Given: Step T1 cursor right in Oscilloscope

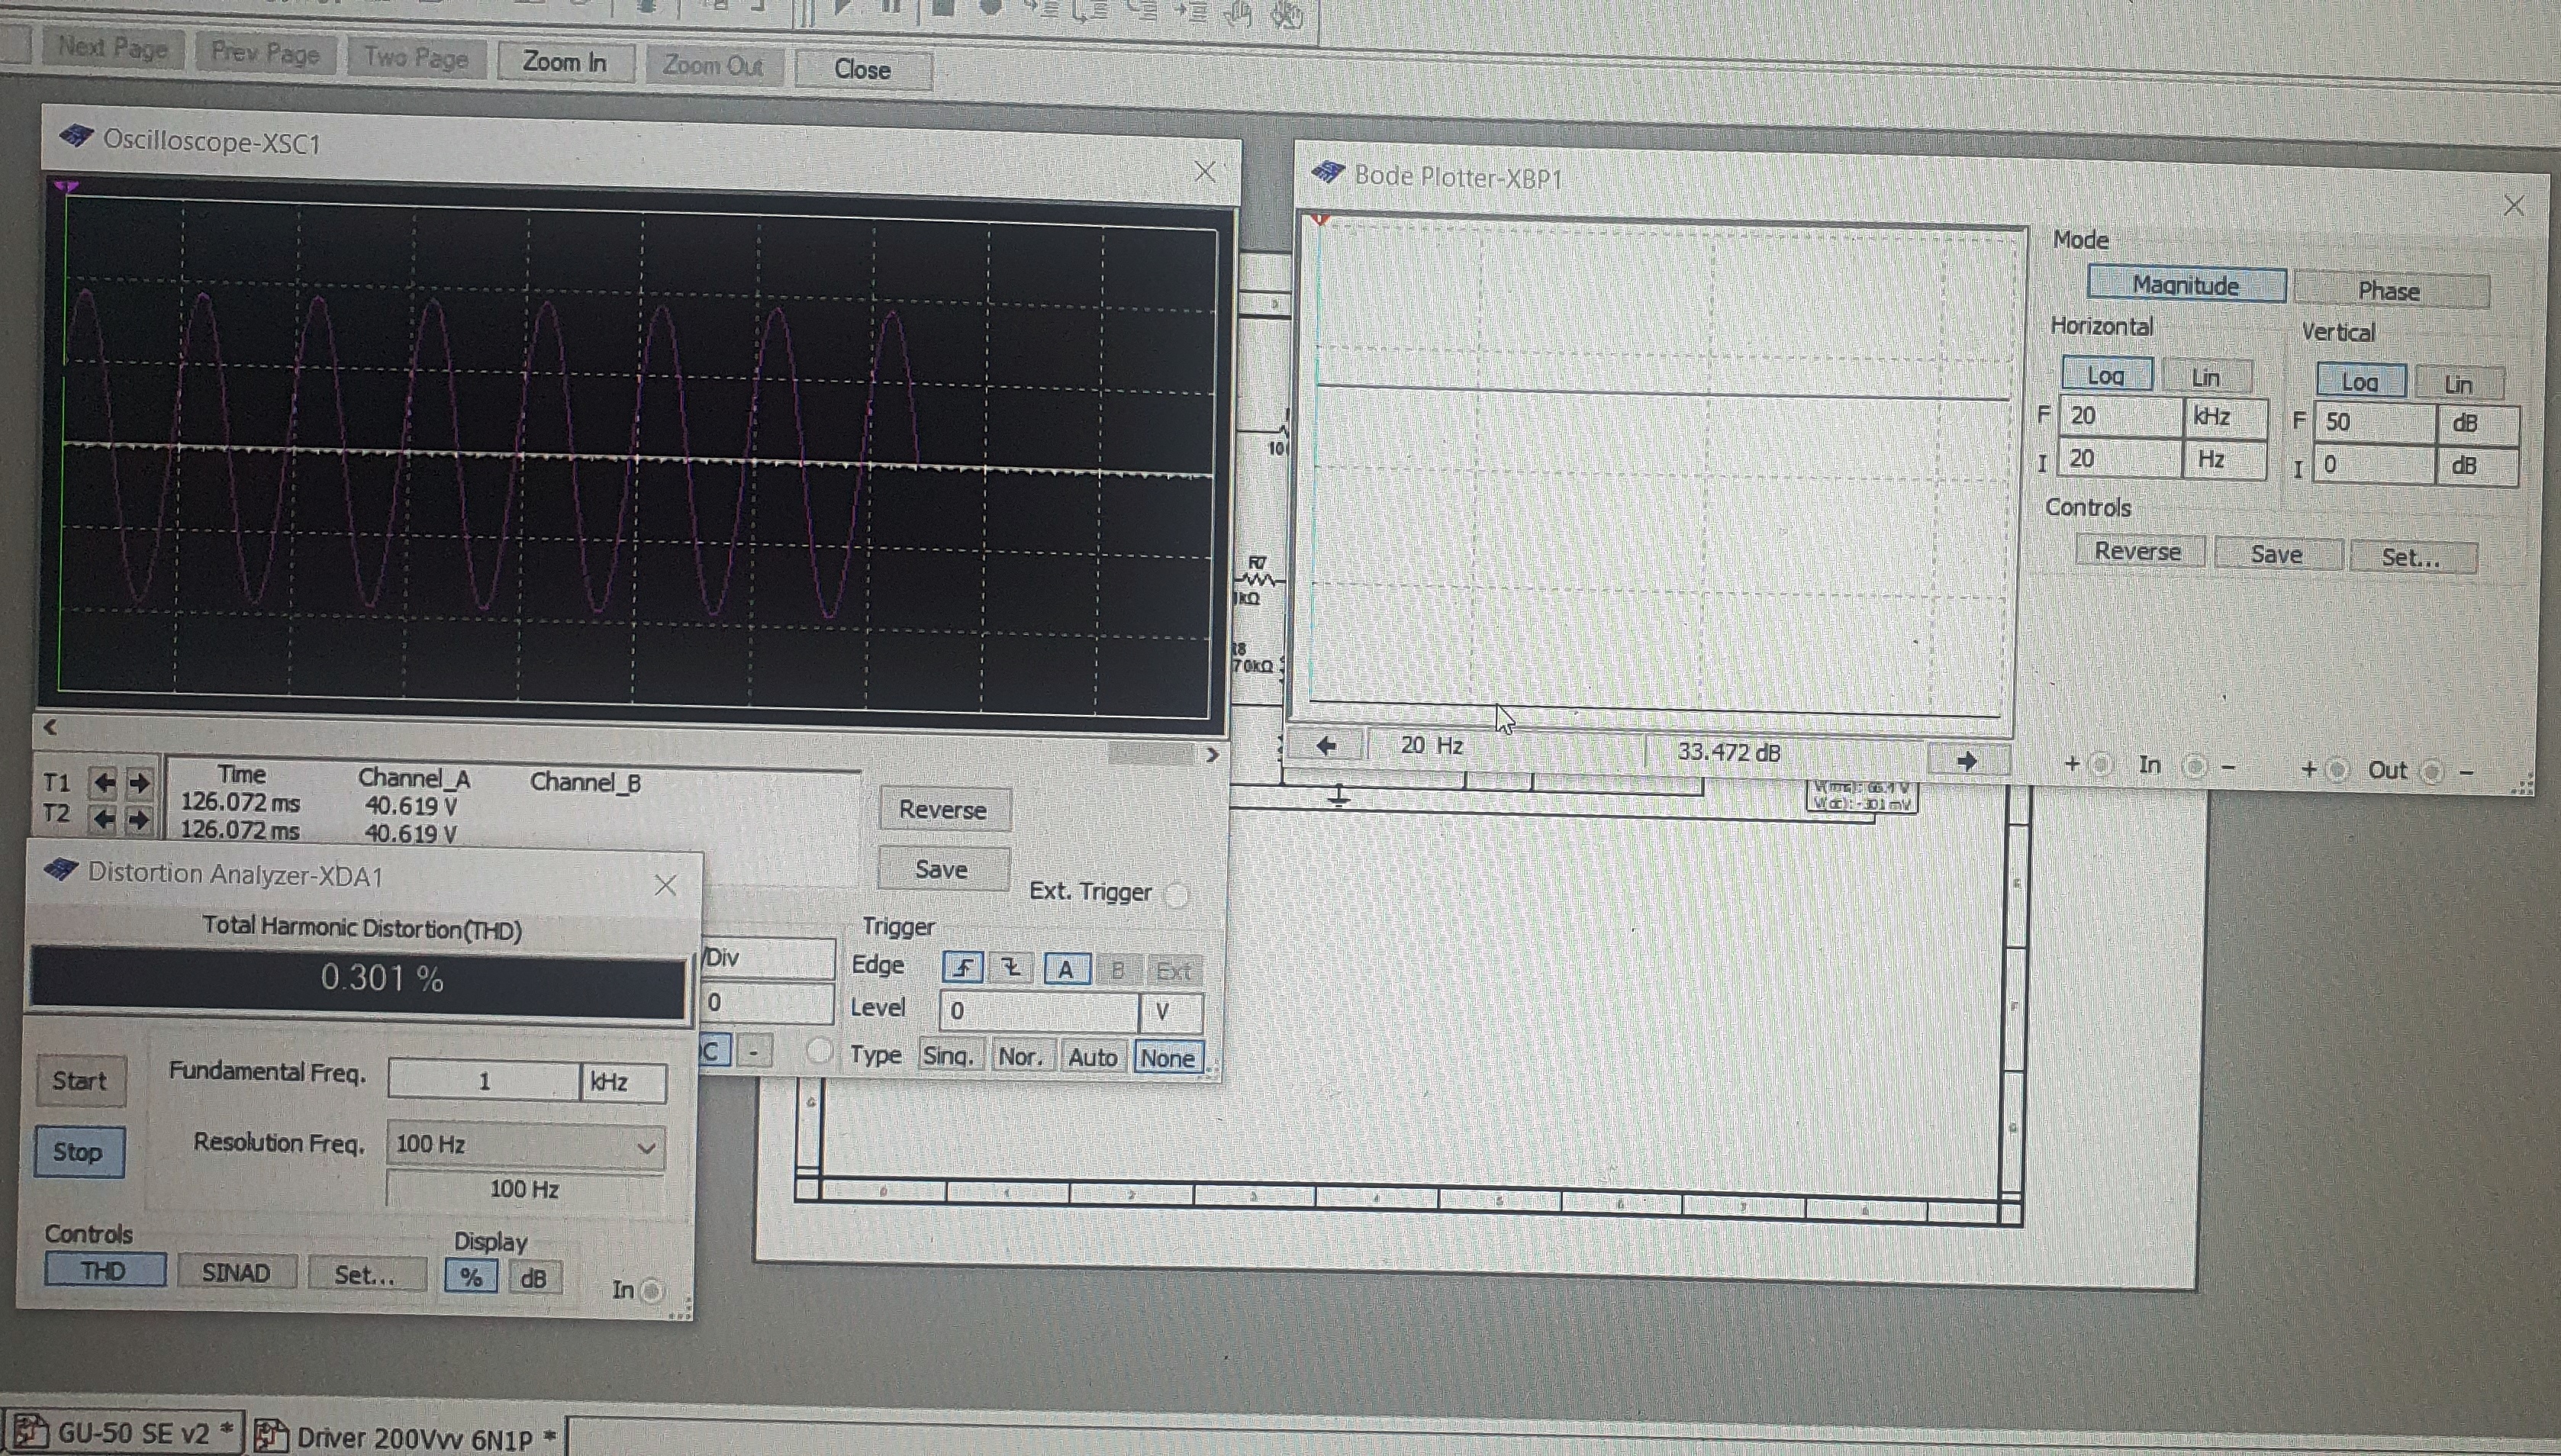Looking at the screenshot, I should (x=139, y=782).
